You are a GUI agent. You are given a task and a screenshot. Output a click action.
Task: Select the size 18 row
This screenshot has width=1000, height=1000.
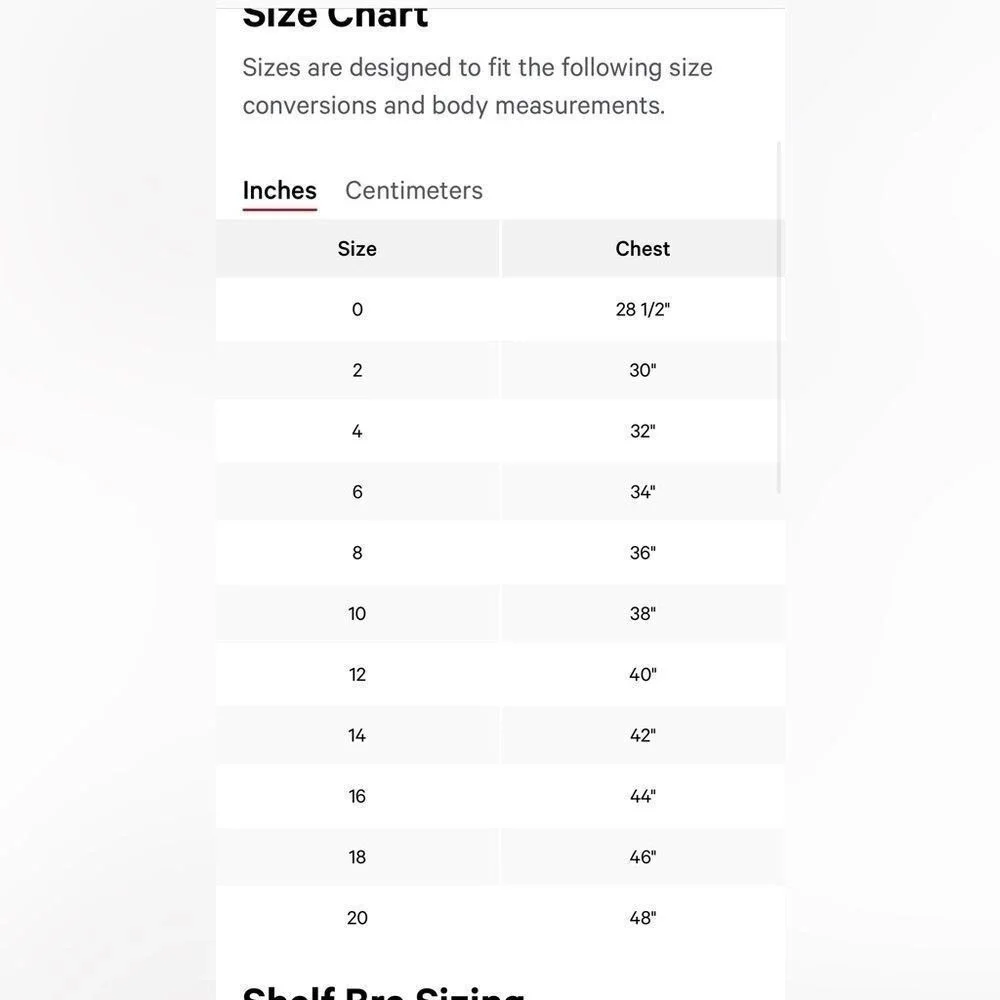(501, 857)
